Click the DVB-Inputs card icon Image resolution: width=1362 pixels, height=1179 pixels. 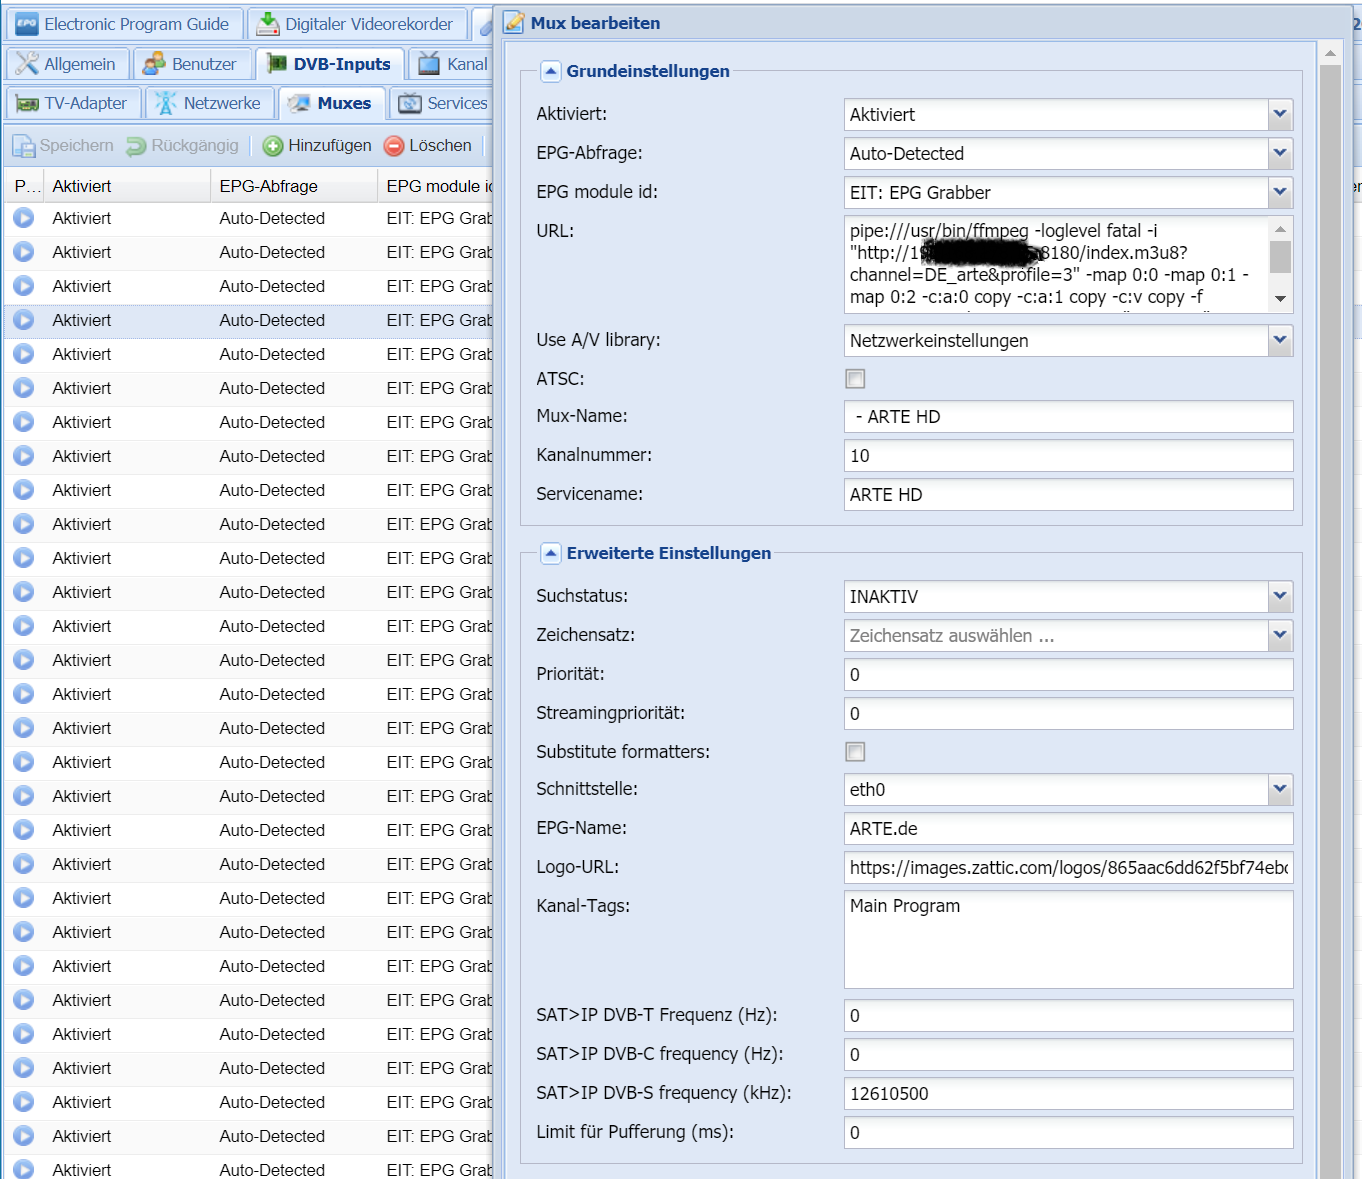[275, 64]
